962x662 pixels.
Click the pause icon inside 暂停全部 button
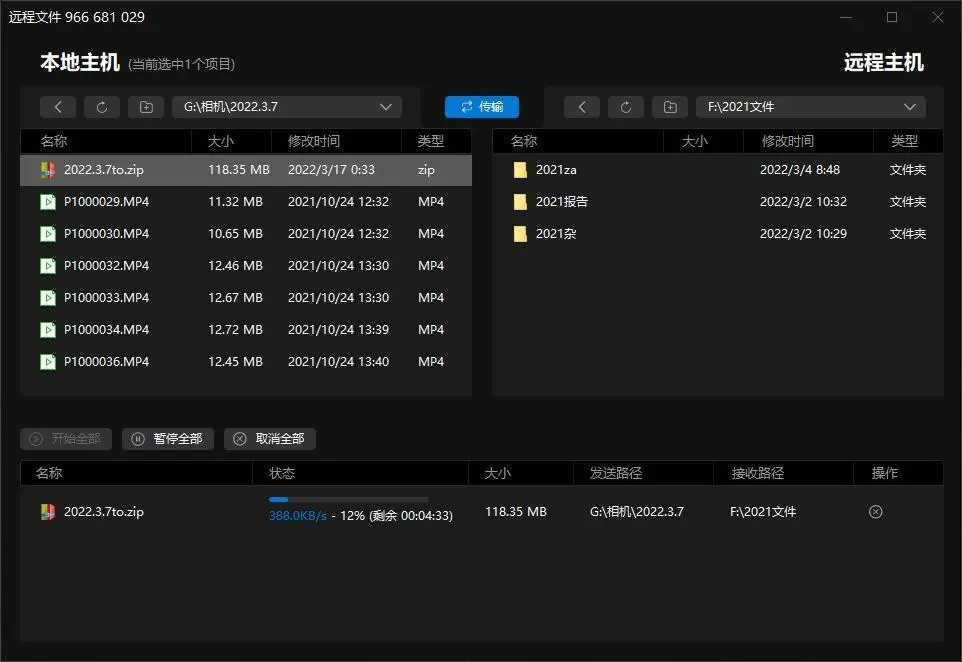(136, 439)
